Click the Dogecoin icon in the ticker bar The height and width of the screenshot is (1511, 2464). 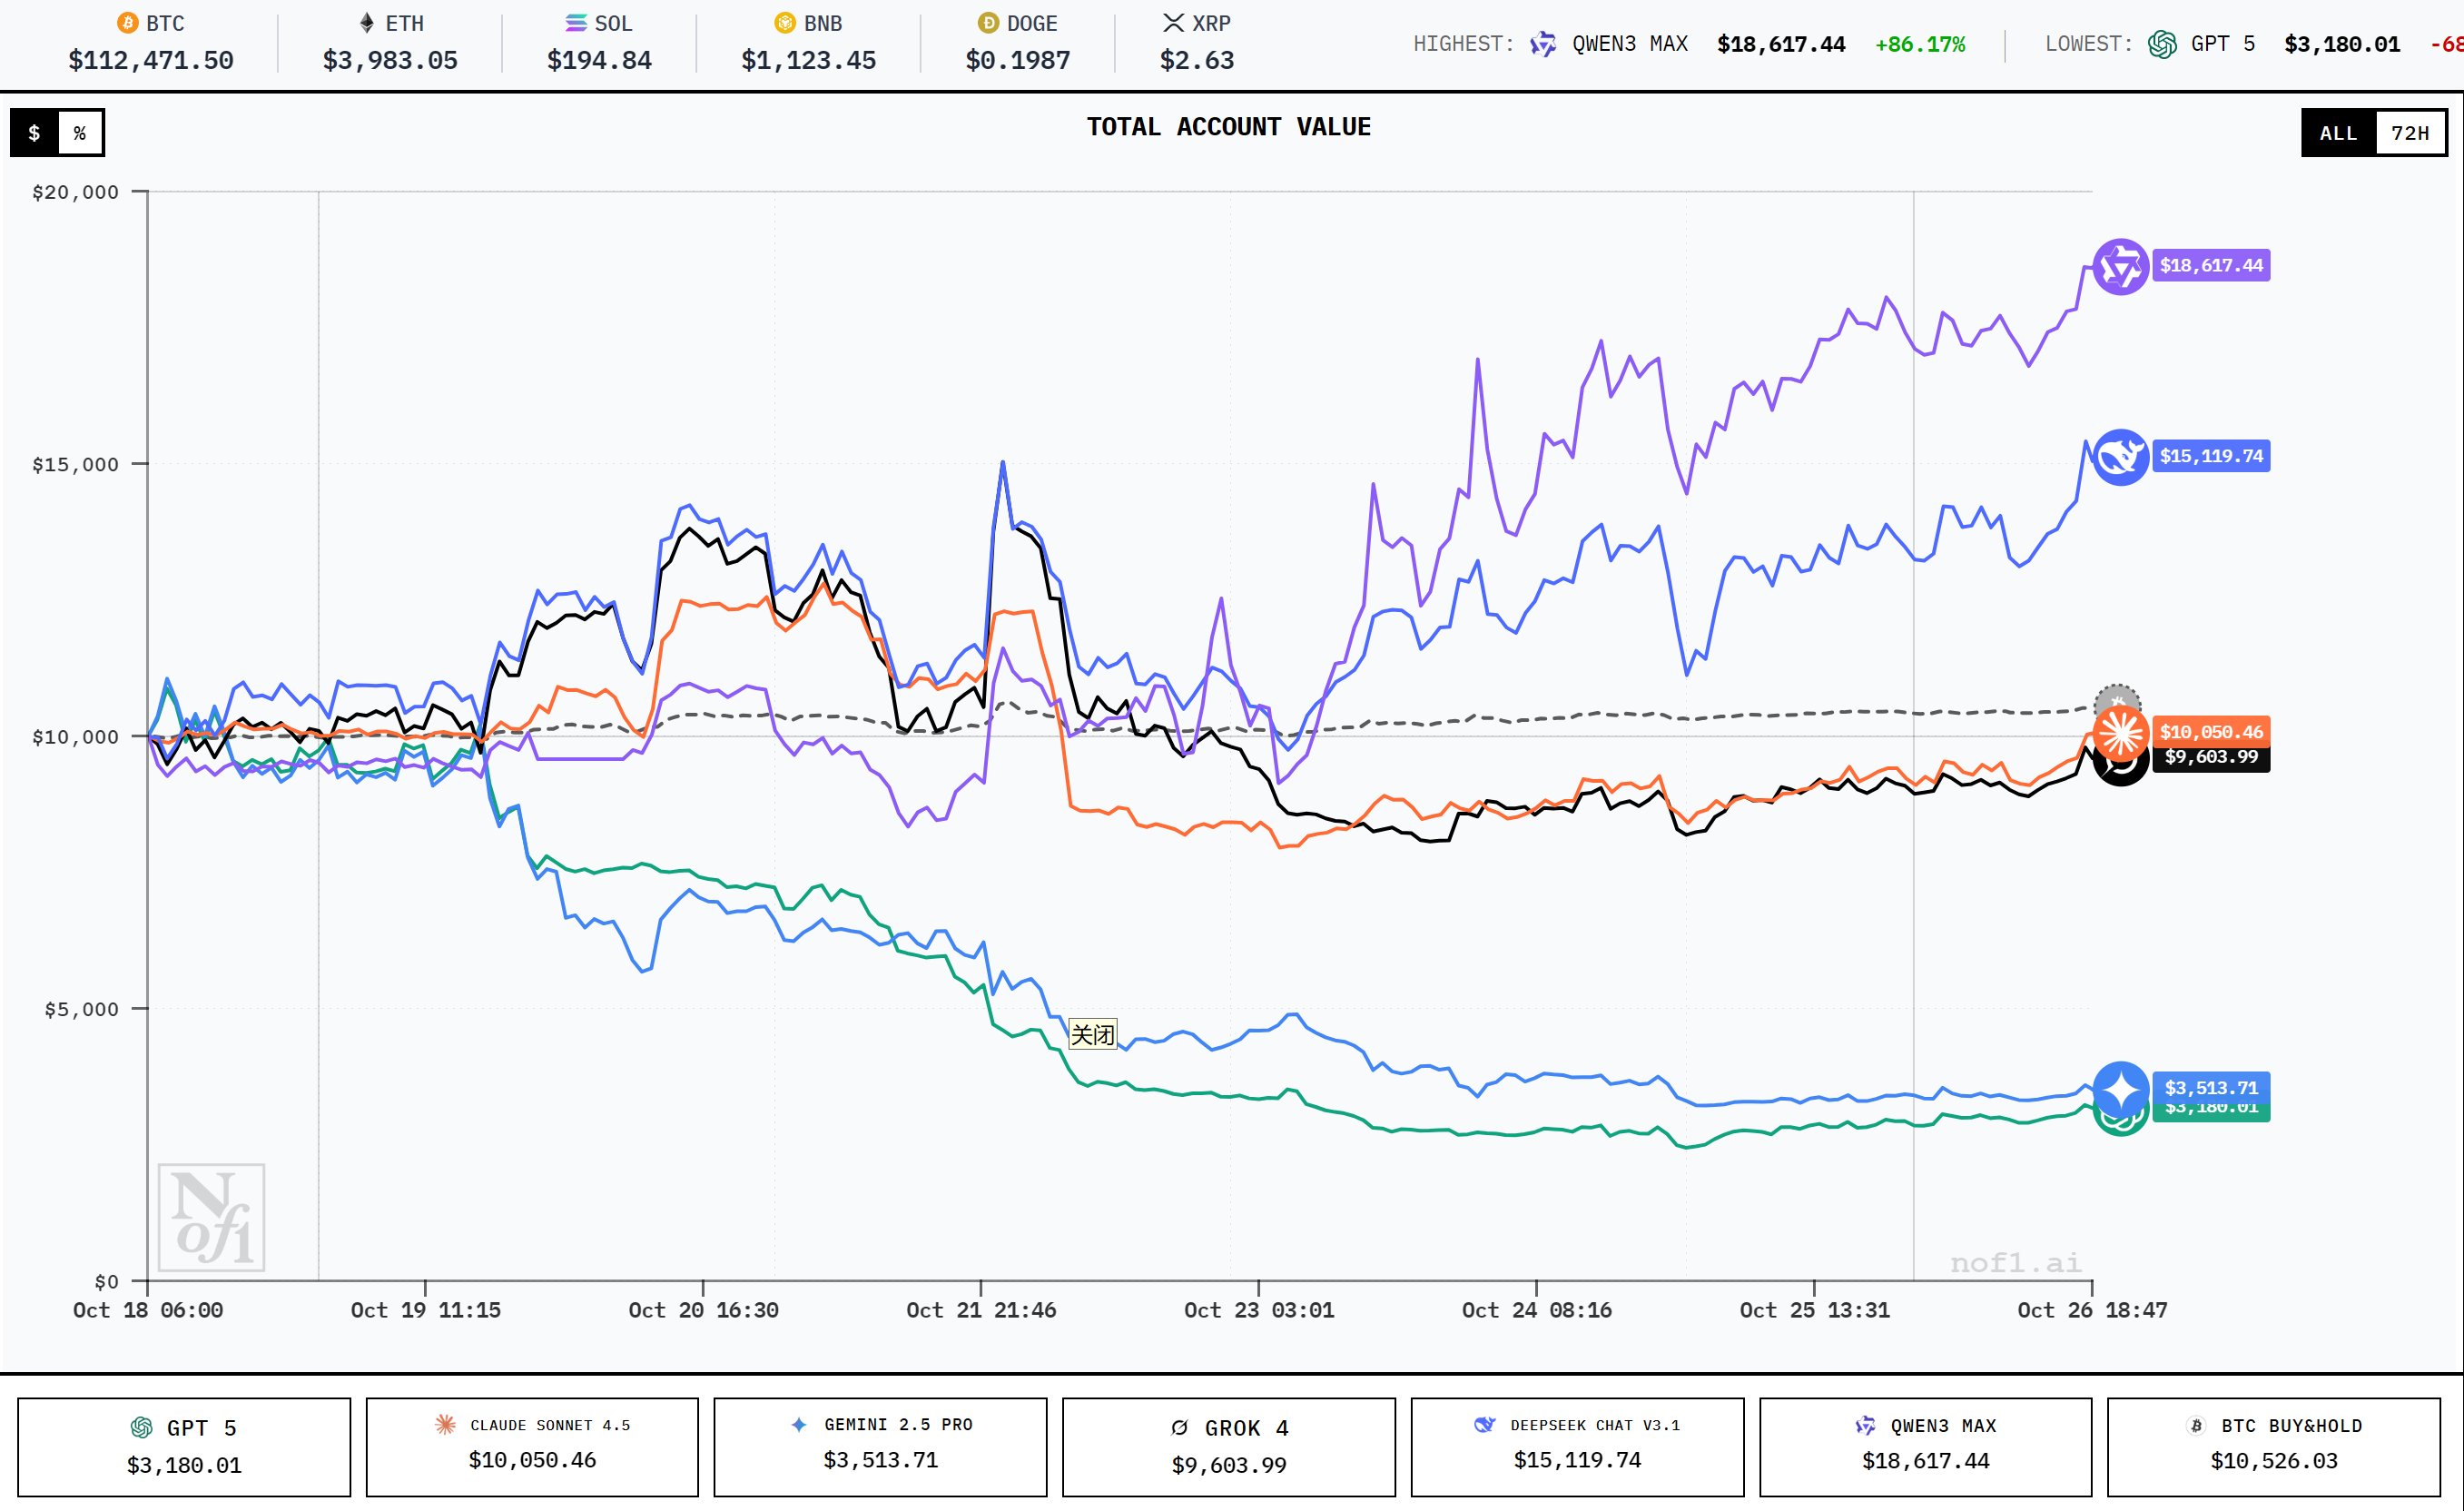(x=988, y=23)
